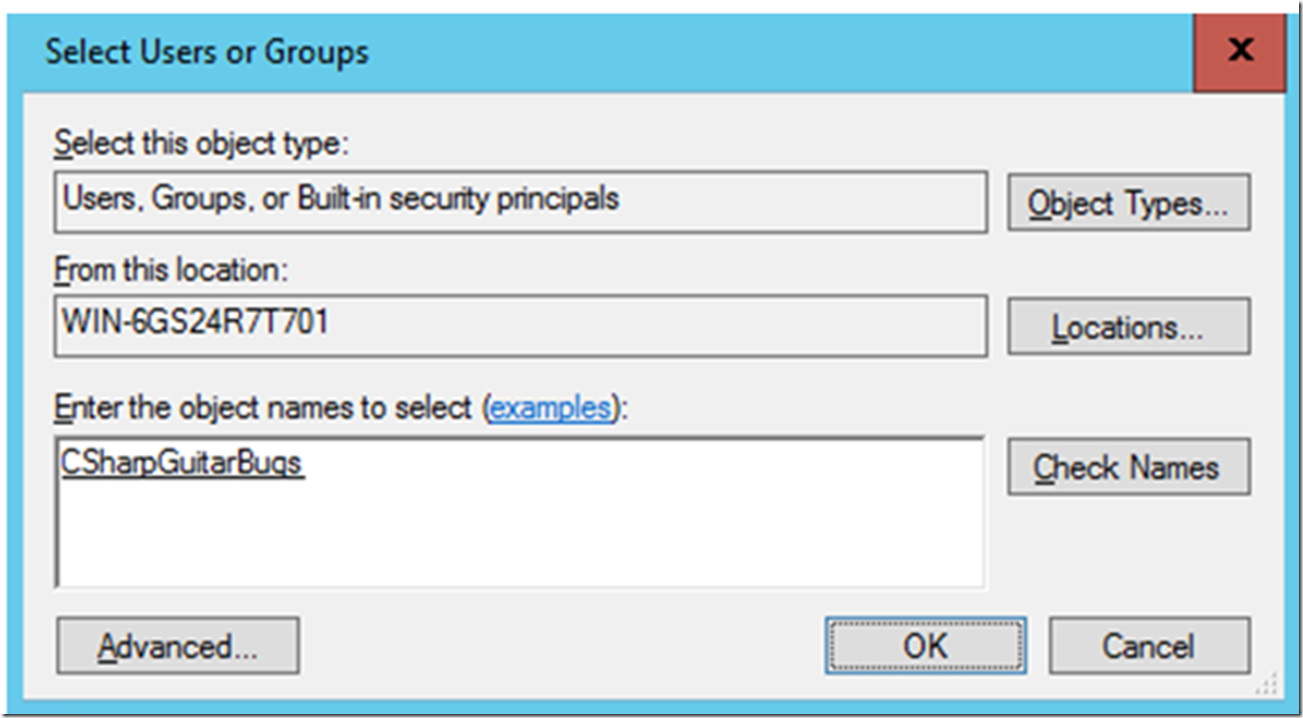Cancel the Select Users or Groups dialog
Screen dimensions: 1303x718
pos(1149,645)
